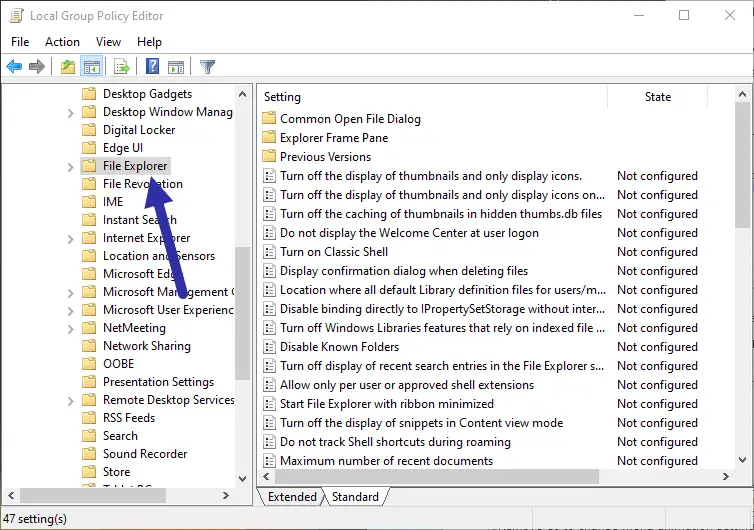The height and width of the screenshot is (530, 754).
Task: Select 'Turn off the caching of thumbnails' setting
Action: pos(441,214)
